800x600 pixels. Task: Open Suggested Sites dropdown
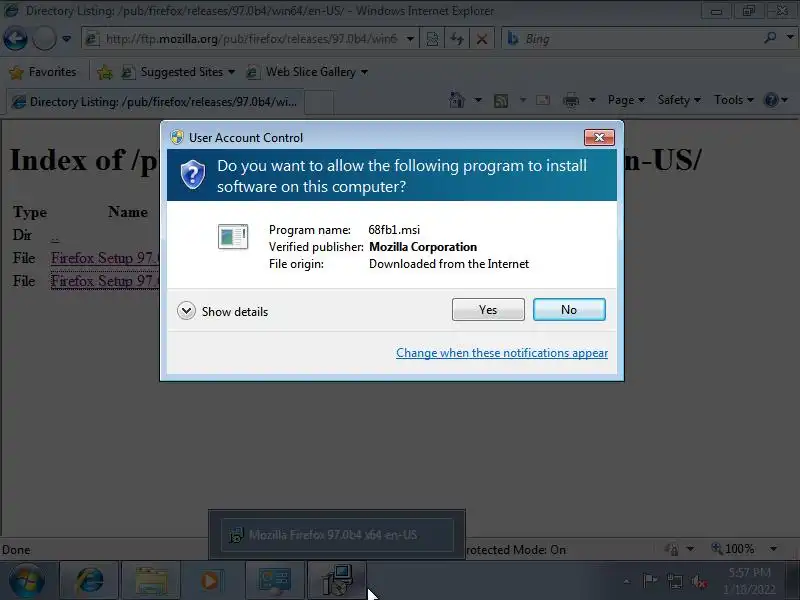[x=178, y=72]
